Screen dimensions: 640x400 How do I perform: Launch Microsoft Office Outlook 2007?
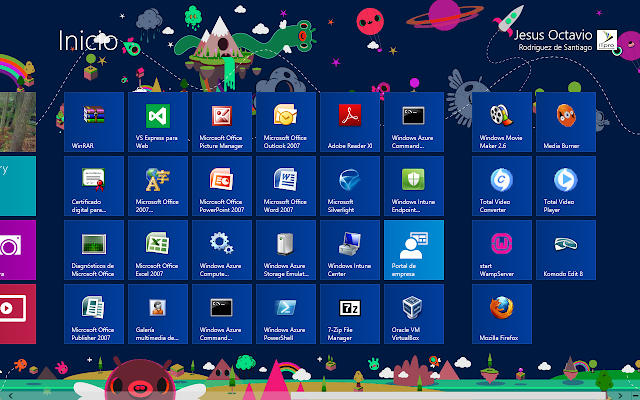pyautogui.click(x=286, y=122)
